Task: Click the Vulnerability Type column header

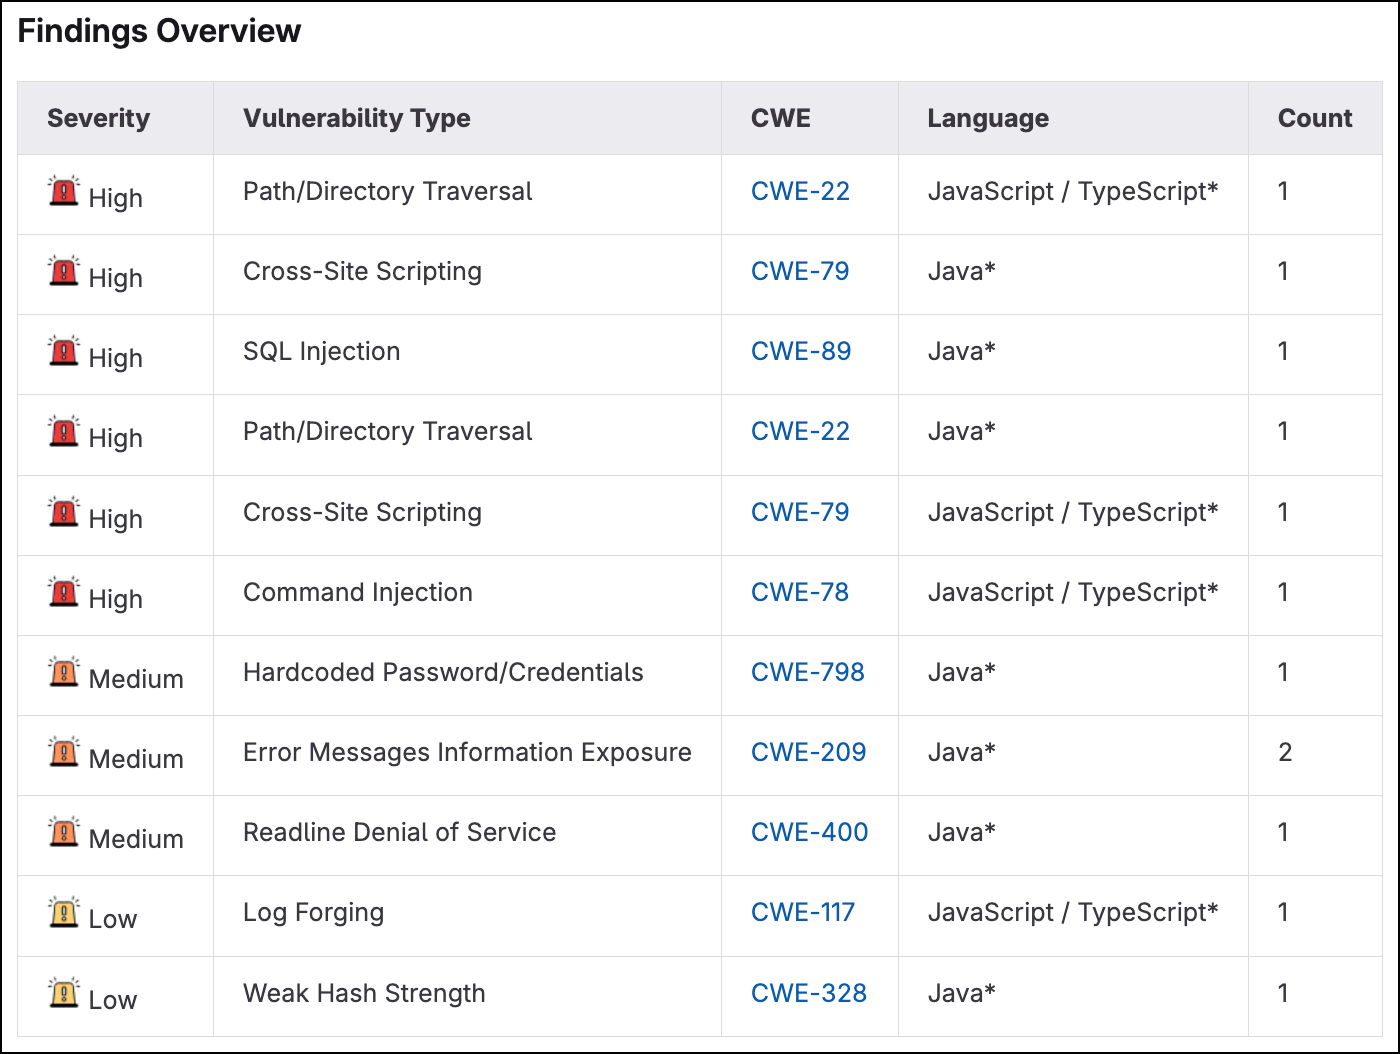Action: coord(356,118)
